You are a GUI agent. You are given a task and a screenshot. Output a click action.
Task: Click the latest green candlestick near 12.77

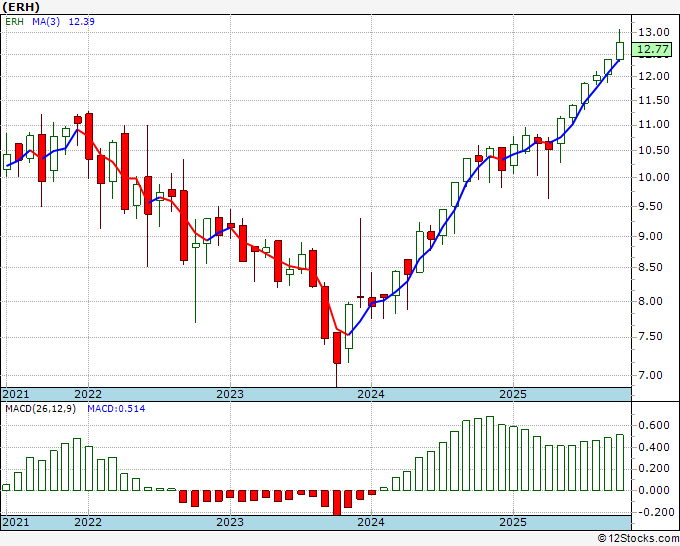[620, 51]
